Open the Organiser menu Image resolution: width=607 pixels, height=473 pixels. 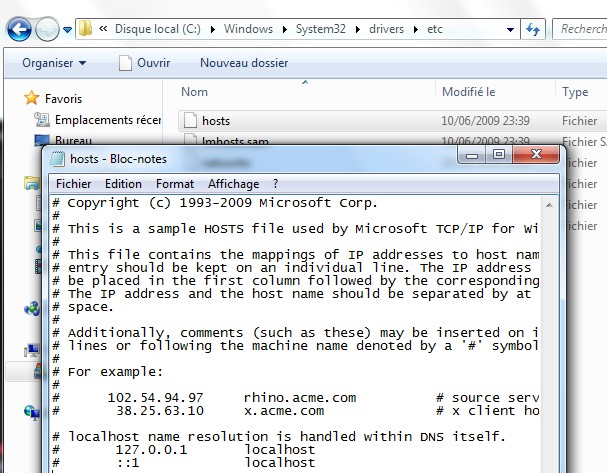[x=54, y=63]
